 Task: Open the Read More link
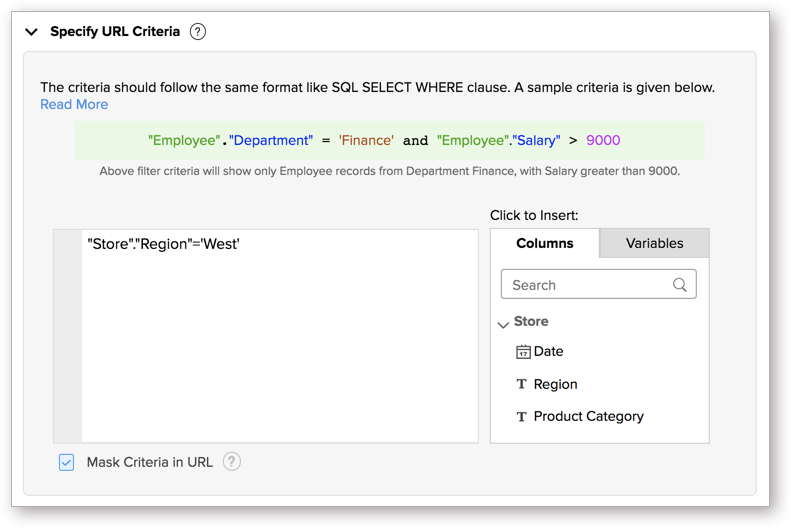click(x=74, y=105)
